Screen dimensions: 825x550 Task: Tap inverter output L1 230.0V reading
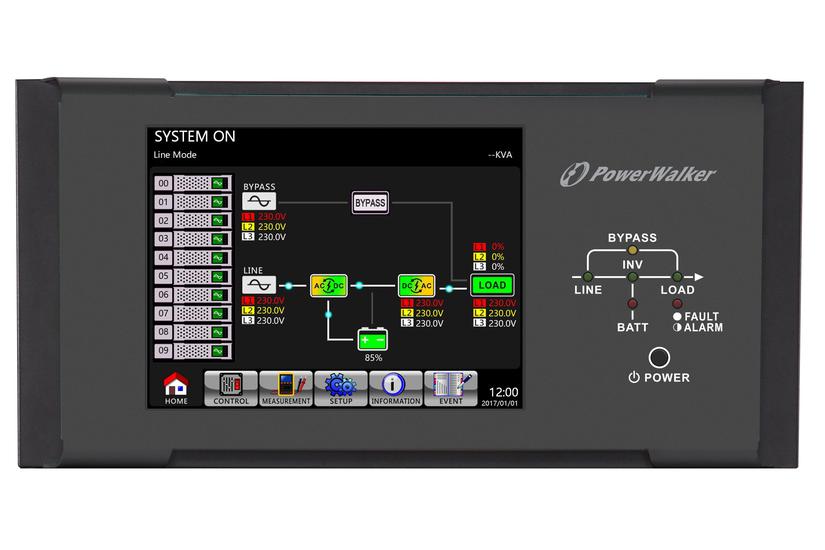click(x=422, y=303)
